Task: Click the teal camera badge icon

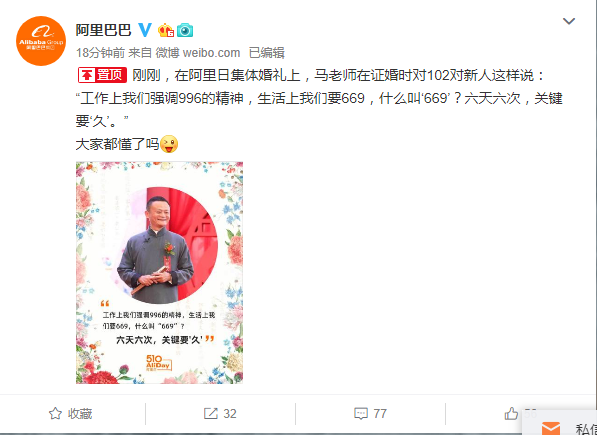Action: point(185,30)
